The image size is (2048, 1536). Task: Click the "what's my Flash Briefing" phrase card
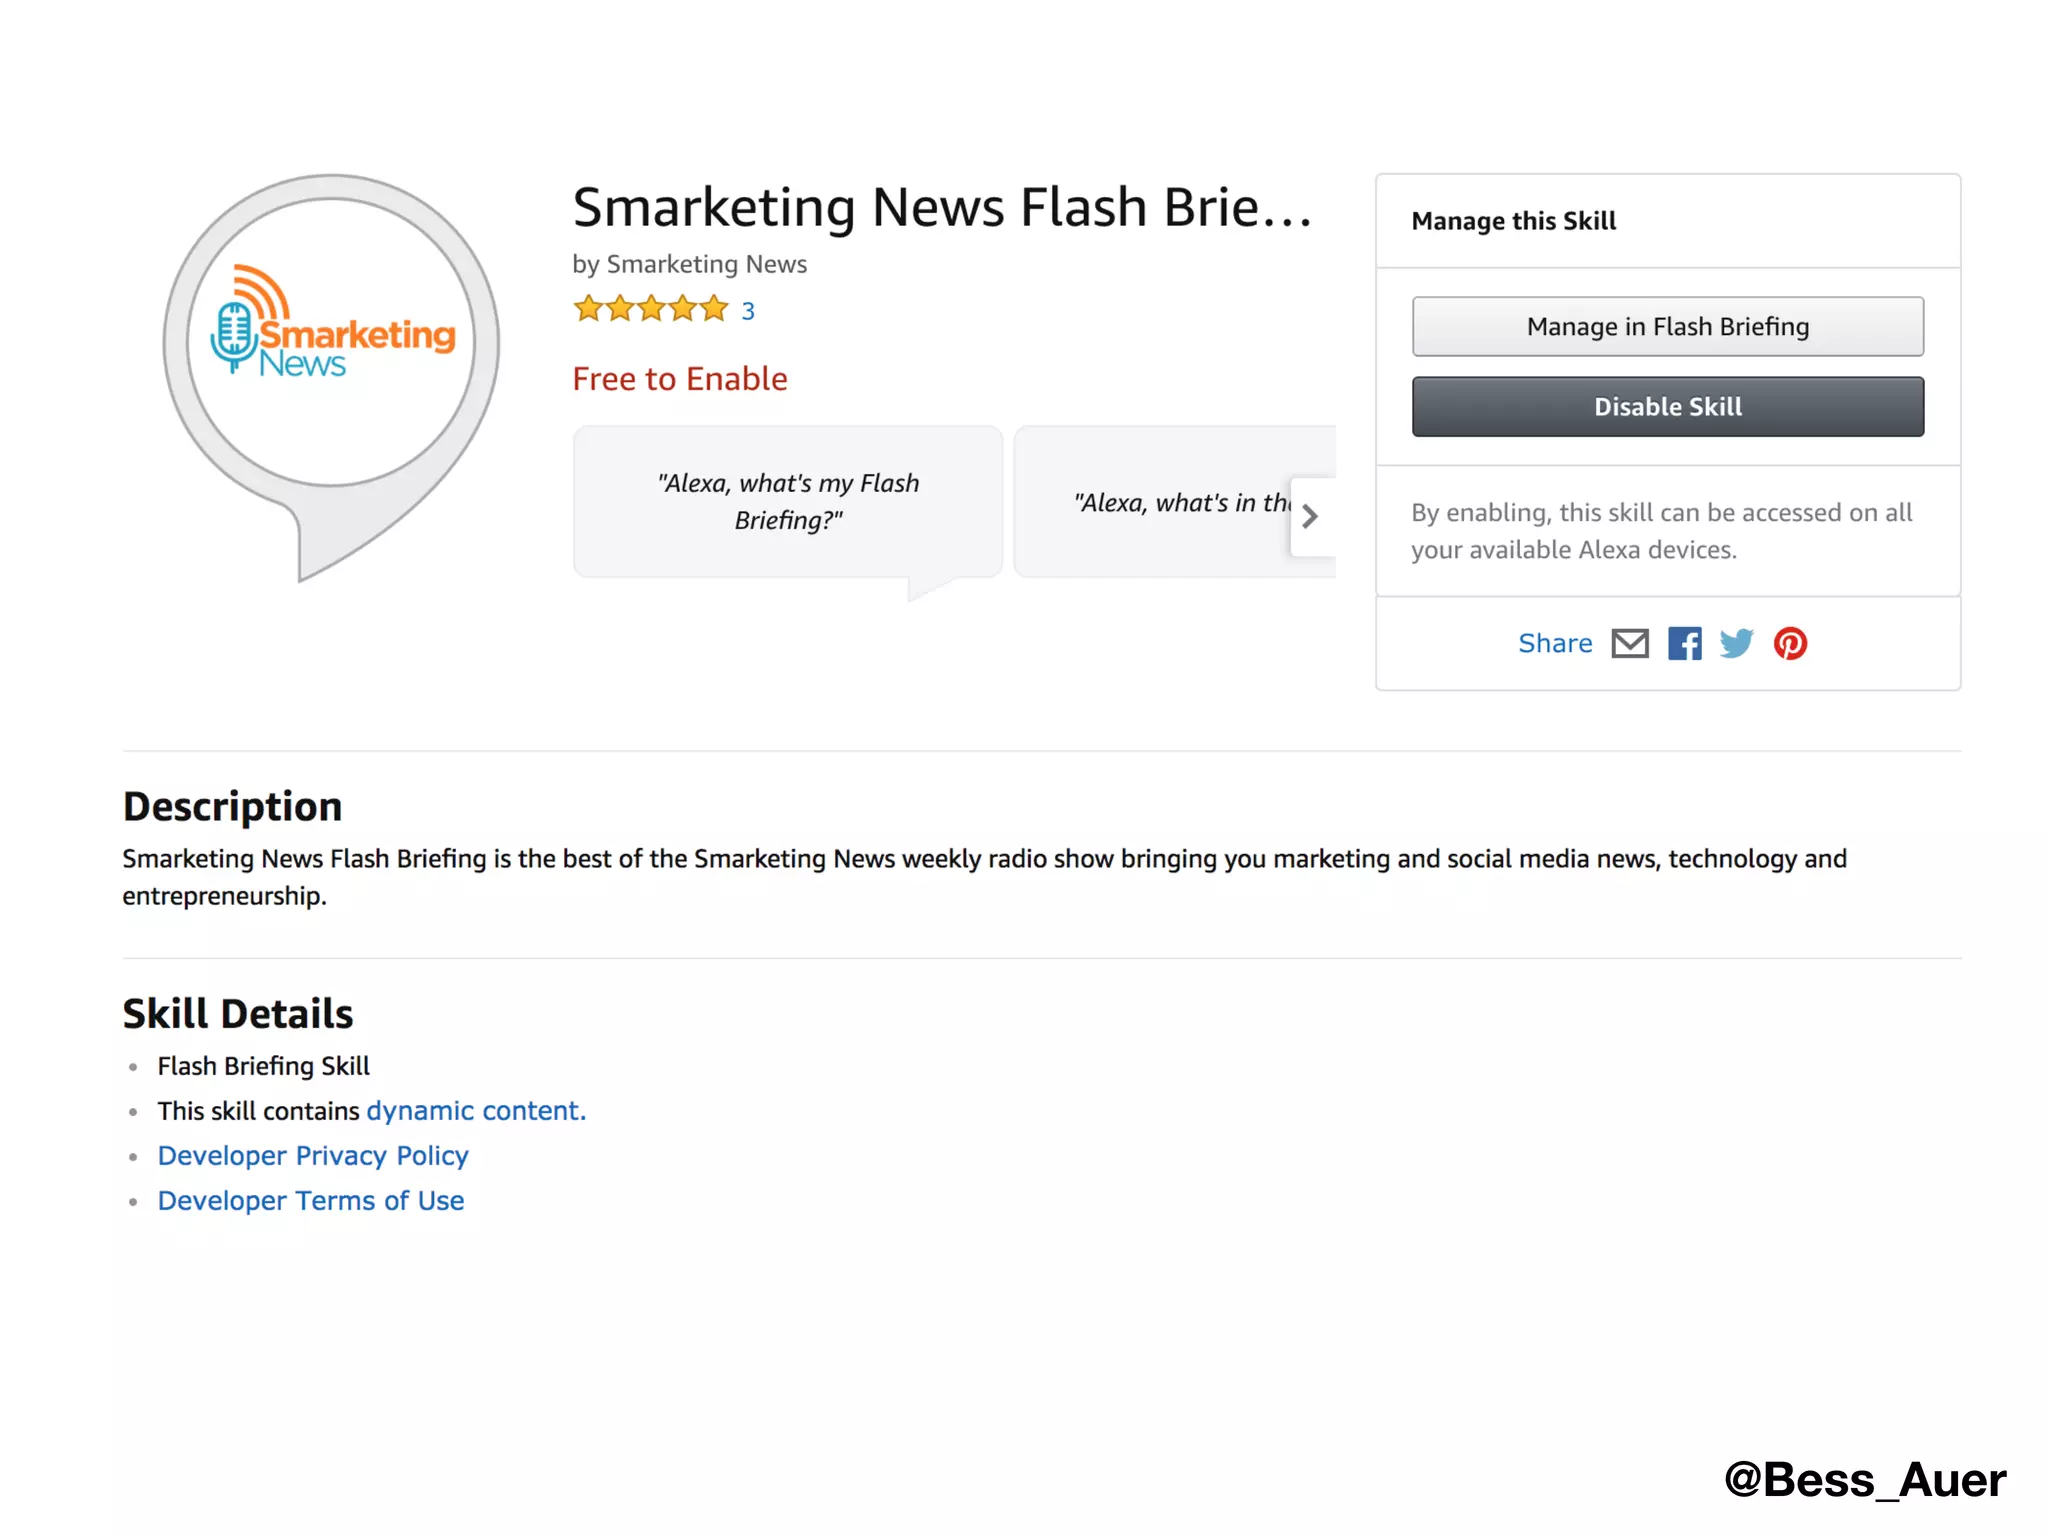pos(788,502)
